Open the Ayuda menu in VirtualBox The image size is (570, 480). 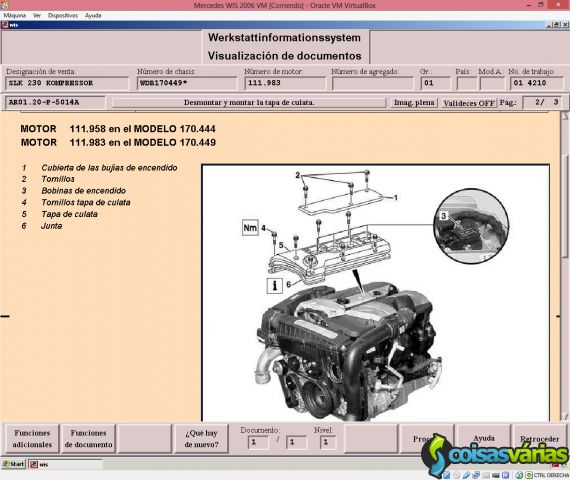(93, 15)
